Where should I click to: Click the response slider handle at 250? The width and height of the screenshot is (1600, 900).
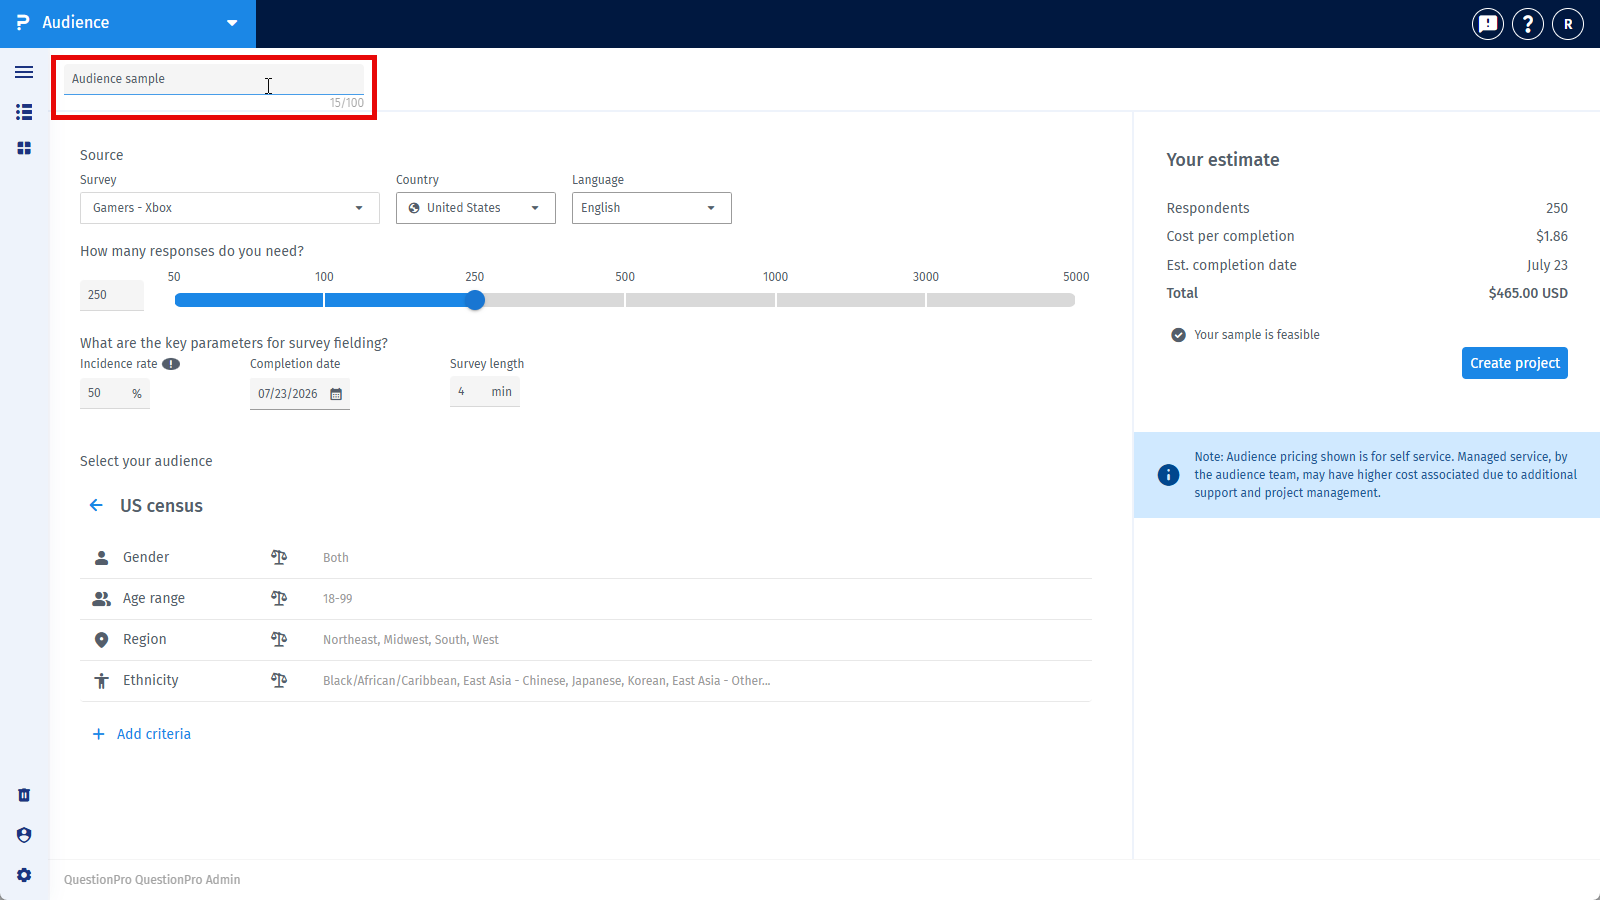475,300
